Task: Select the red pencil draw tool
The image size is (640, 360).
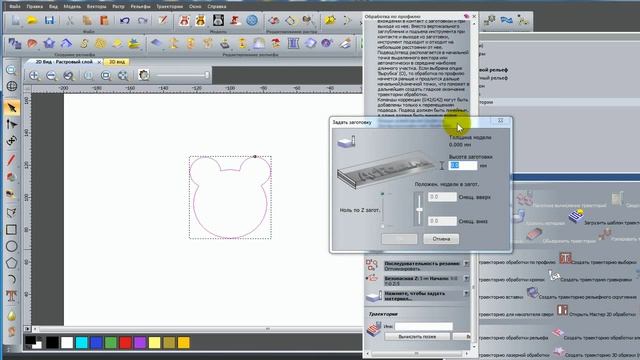Action: (11, 160)
